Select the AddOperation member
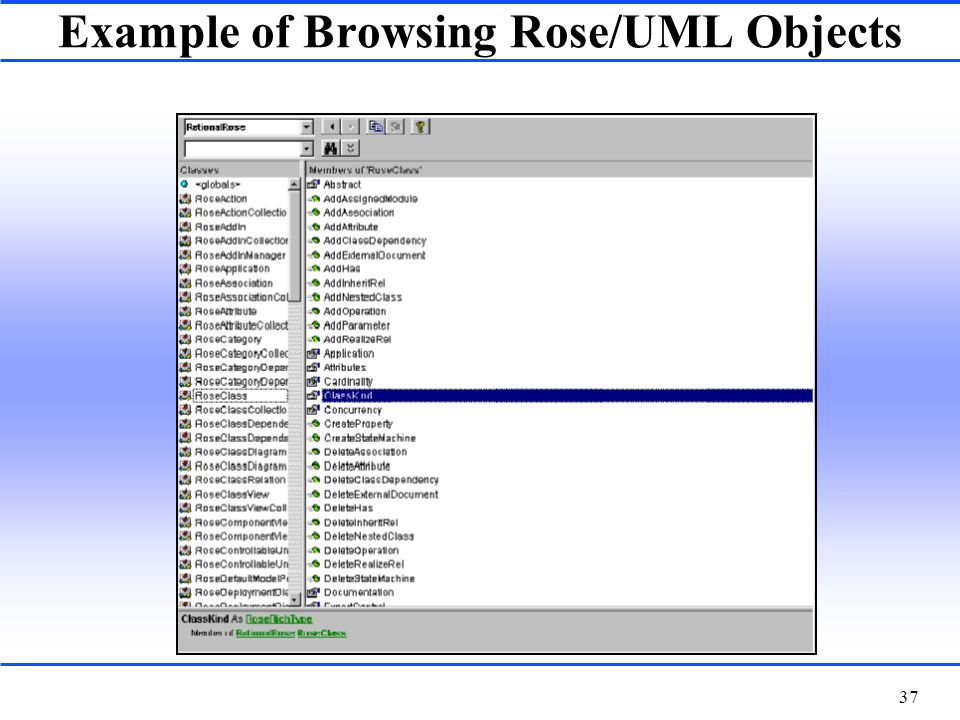Viewport: 960px width, 720px height. coord(354,312)
